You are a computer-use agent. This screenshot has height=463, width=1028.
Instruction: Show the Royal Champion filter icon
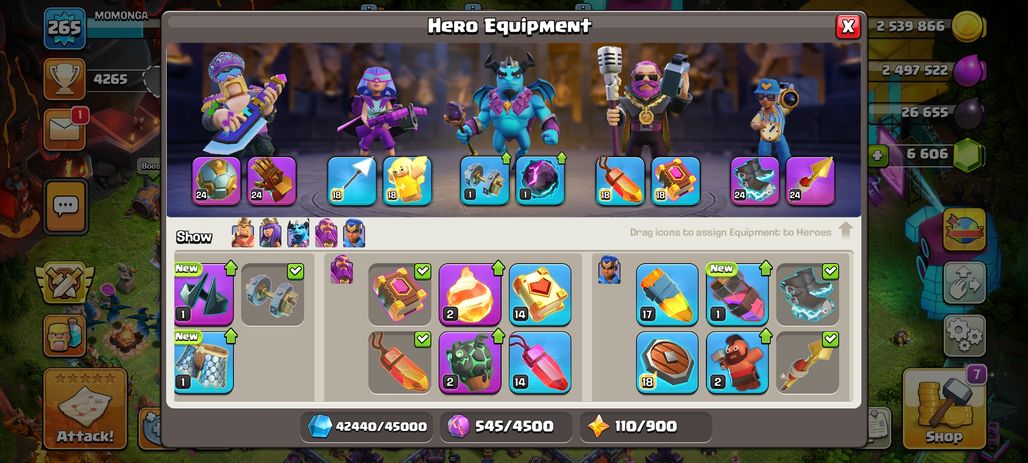354,233
